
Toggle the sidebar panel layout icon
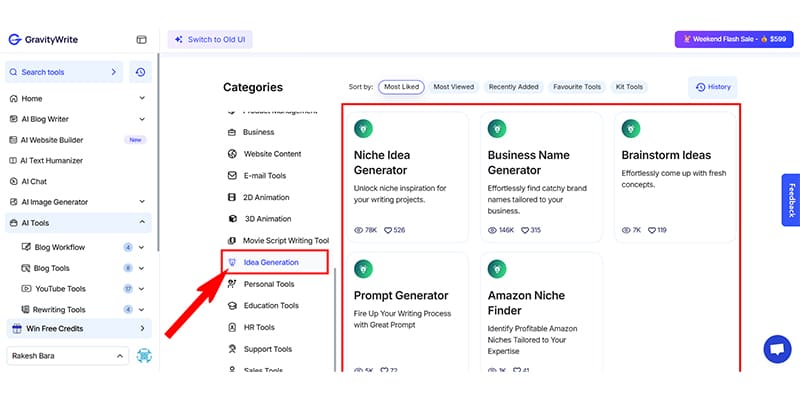(x=141, y=40)
